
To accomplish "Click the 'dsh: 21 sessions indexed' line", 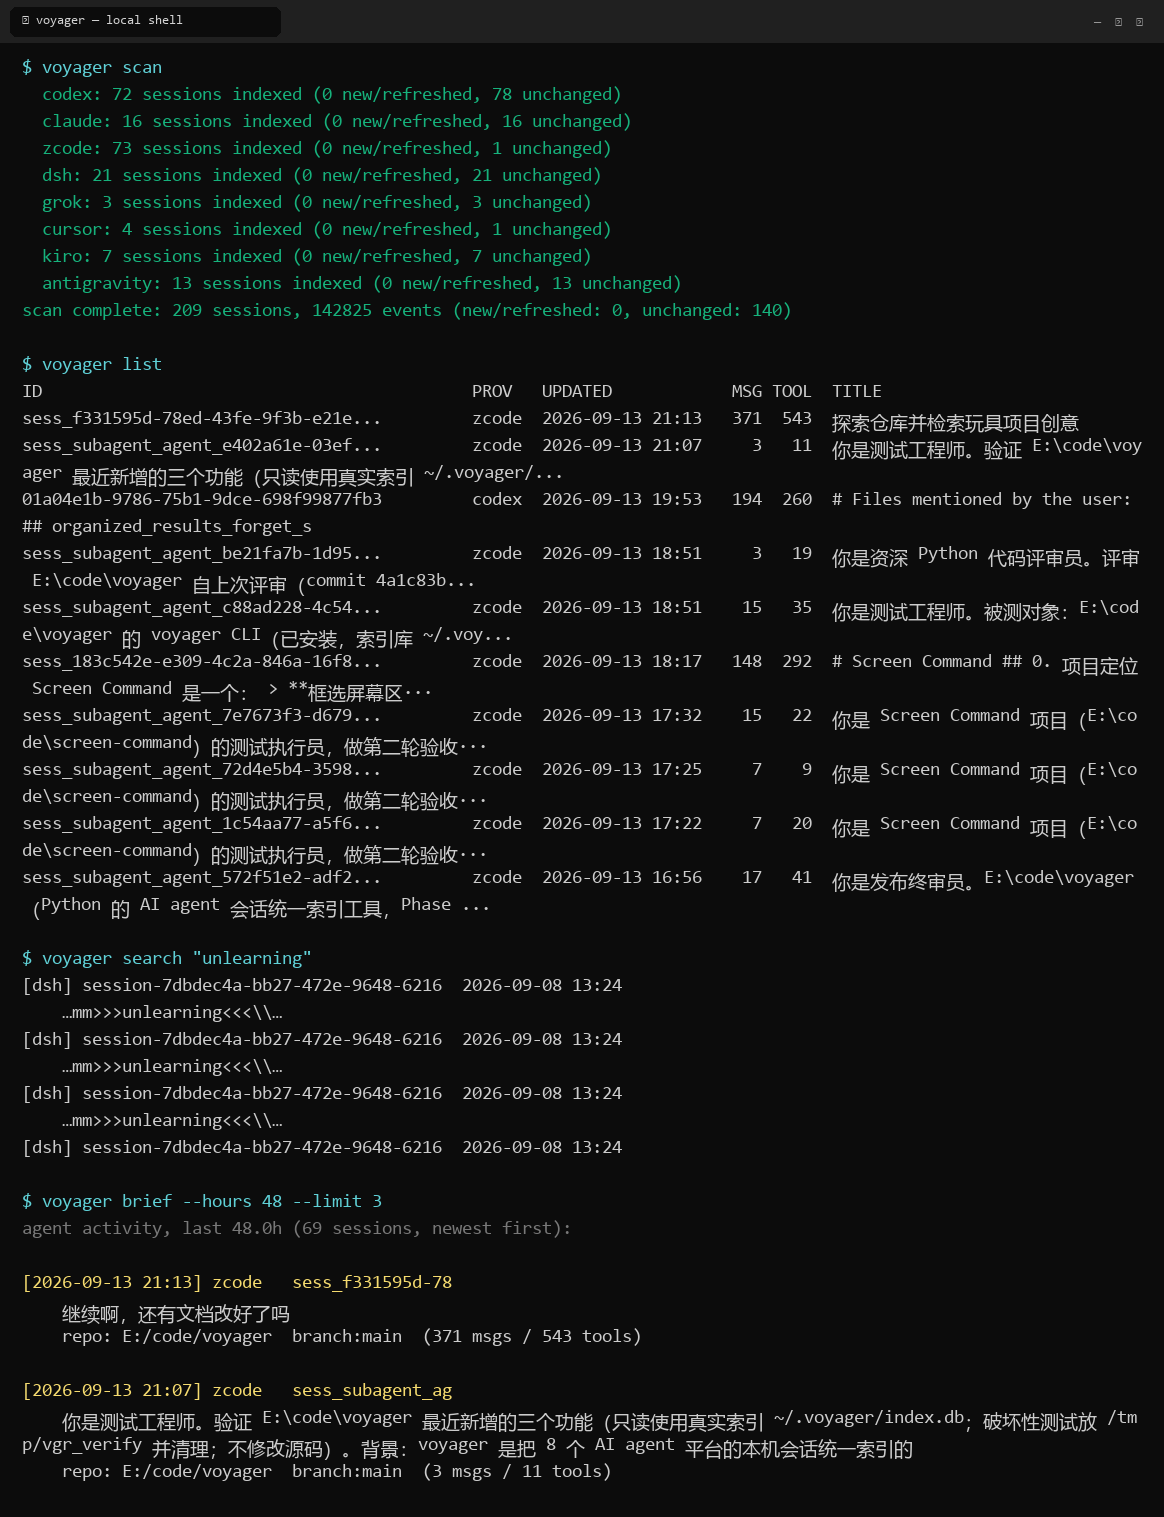I will coord(322,175).
